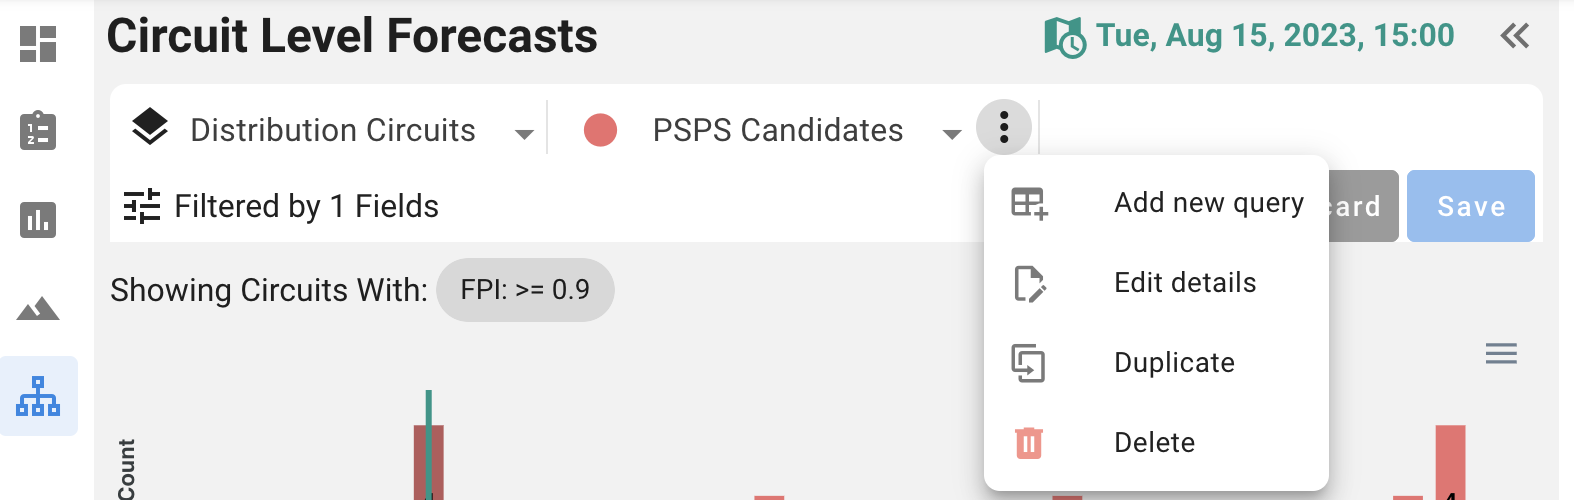Choose Edit details from the menu
The height and width of the screenshot is (500, 1574).
click(x=1185, y=283)
